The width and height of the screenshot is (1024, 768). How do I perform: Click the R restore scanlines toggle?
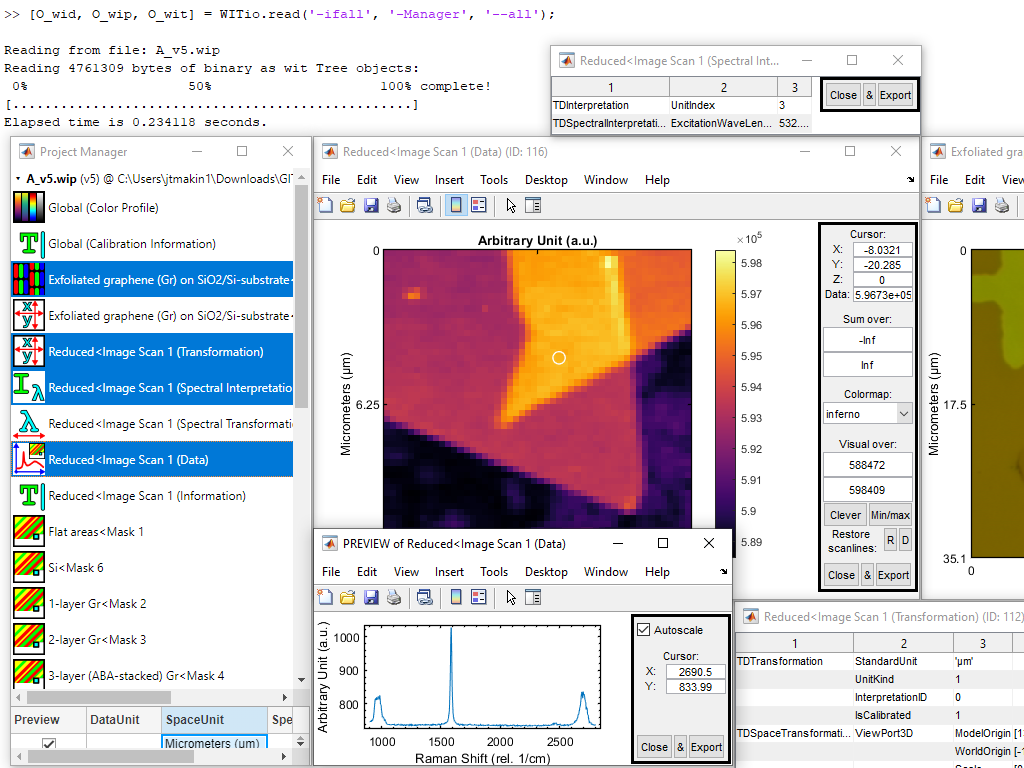[x=890, y=540]
